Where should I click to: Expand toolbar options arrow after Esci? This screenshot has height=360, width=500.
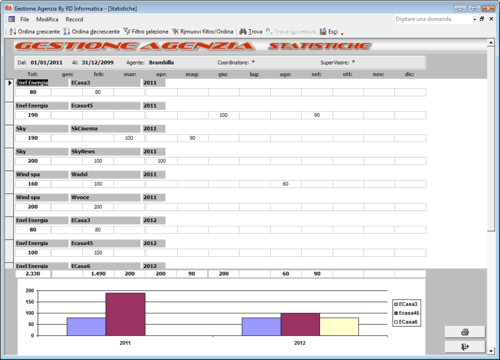click(x=342, y=33)
